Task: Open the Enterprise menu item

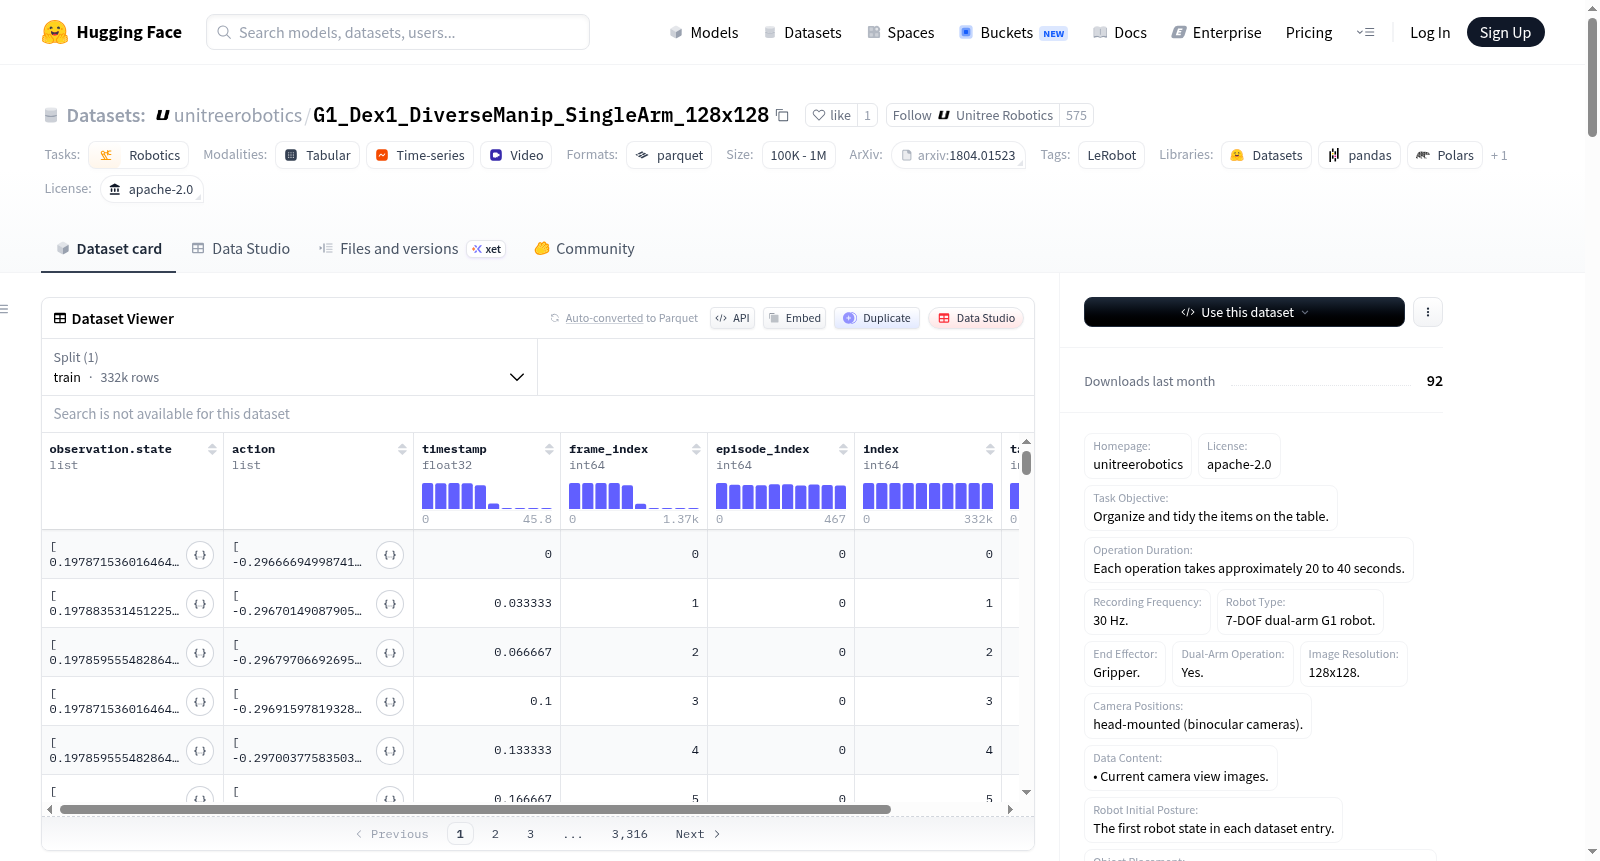Action: (x=1216, y=32)
